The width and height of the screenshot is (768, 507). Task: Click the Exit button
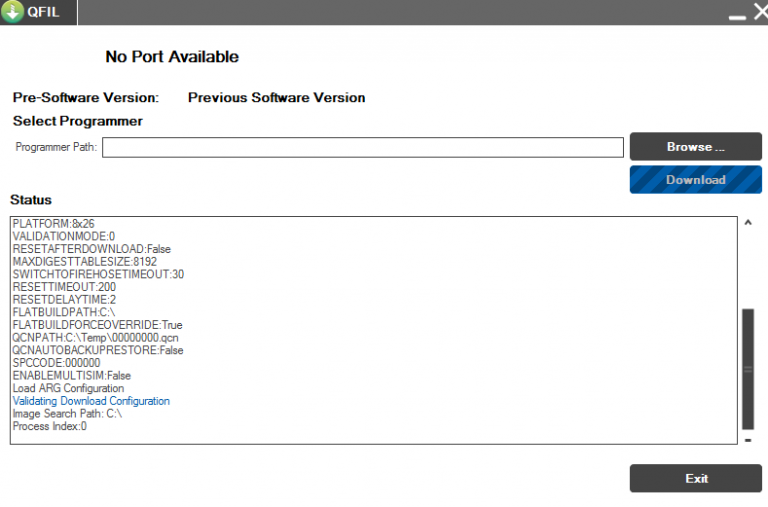(695, 478)
